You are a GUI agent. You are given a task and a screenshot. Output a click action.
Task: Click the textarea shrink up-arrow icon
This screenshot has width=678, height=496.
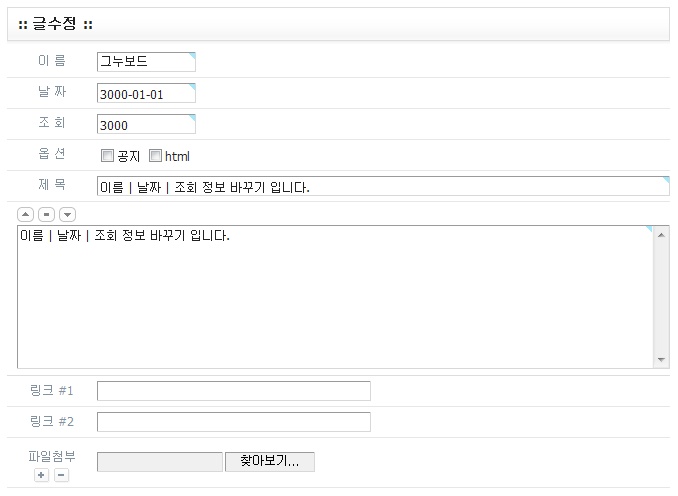(25, 214)
